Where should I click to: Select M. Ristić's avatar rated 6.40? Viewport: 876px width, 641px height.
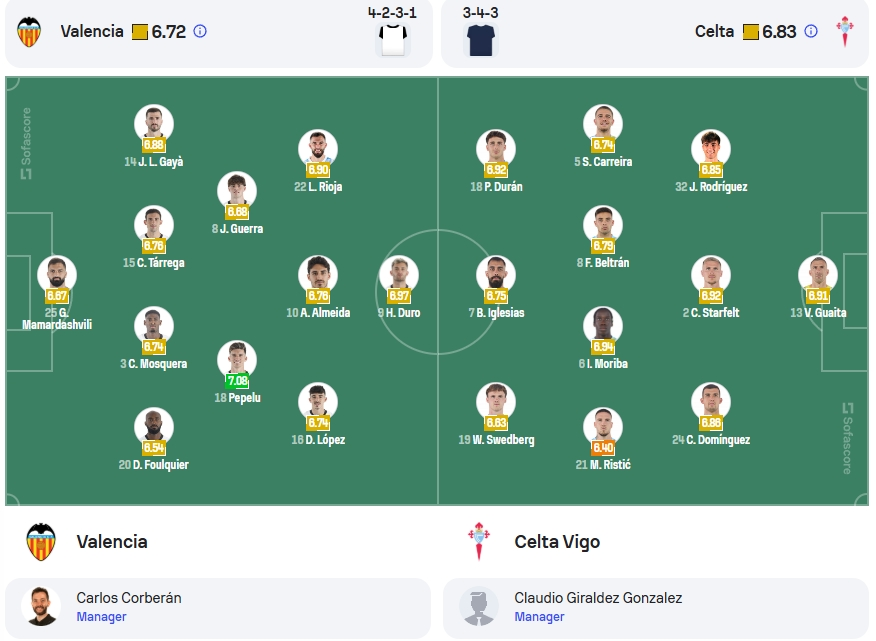coord(603,427)
